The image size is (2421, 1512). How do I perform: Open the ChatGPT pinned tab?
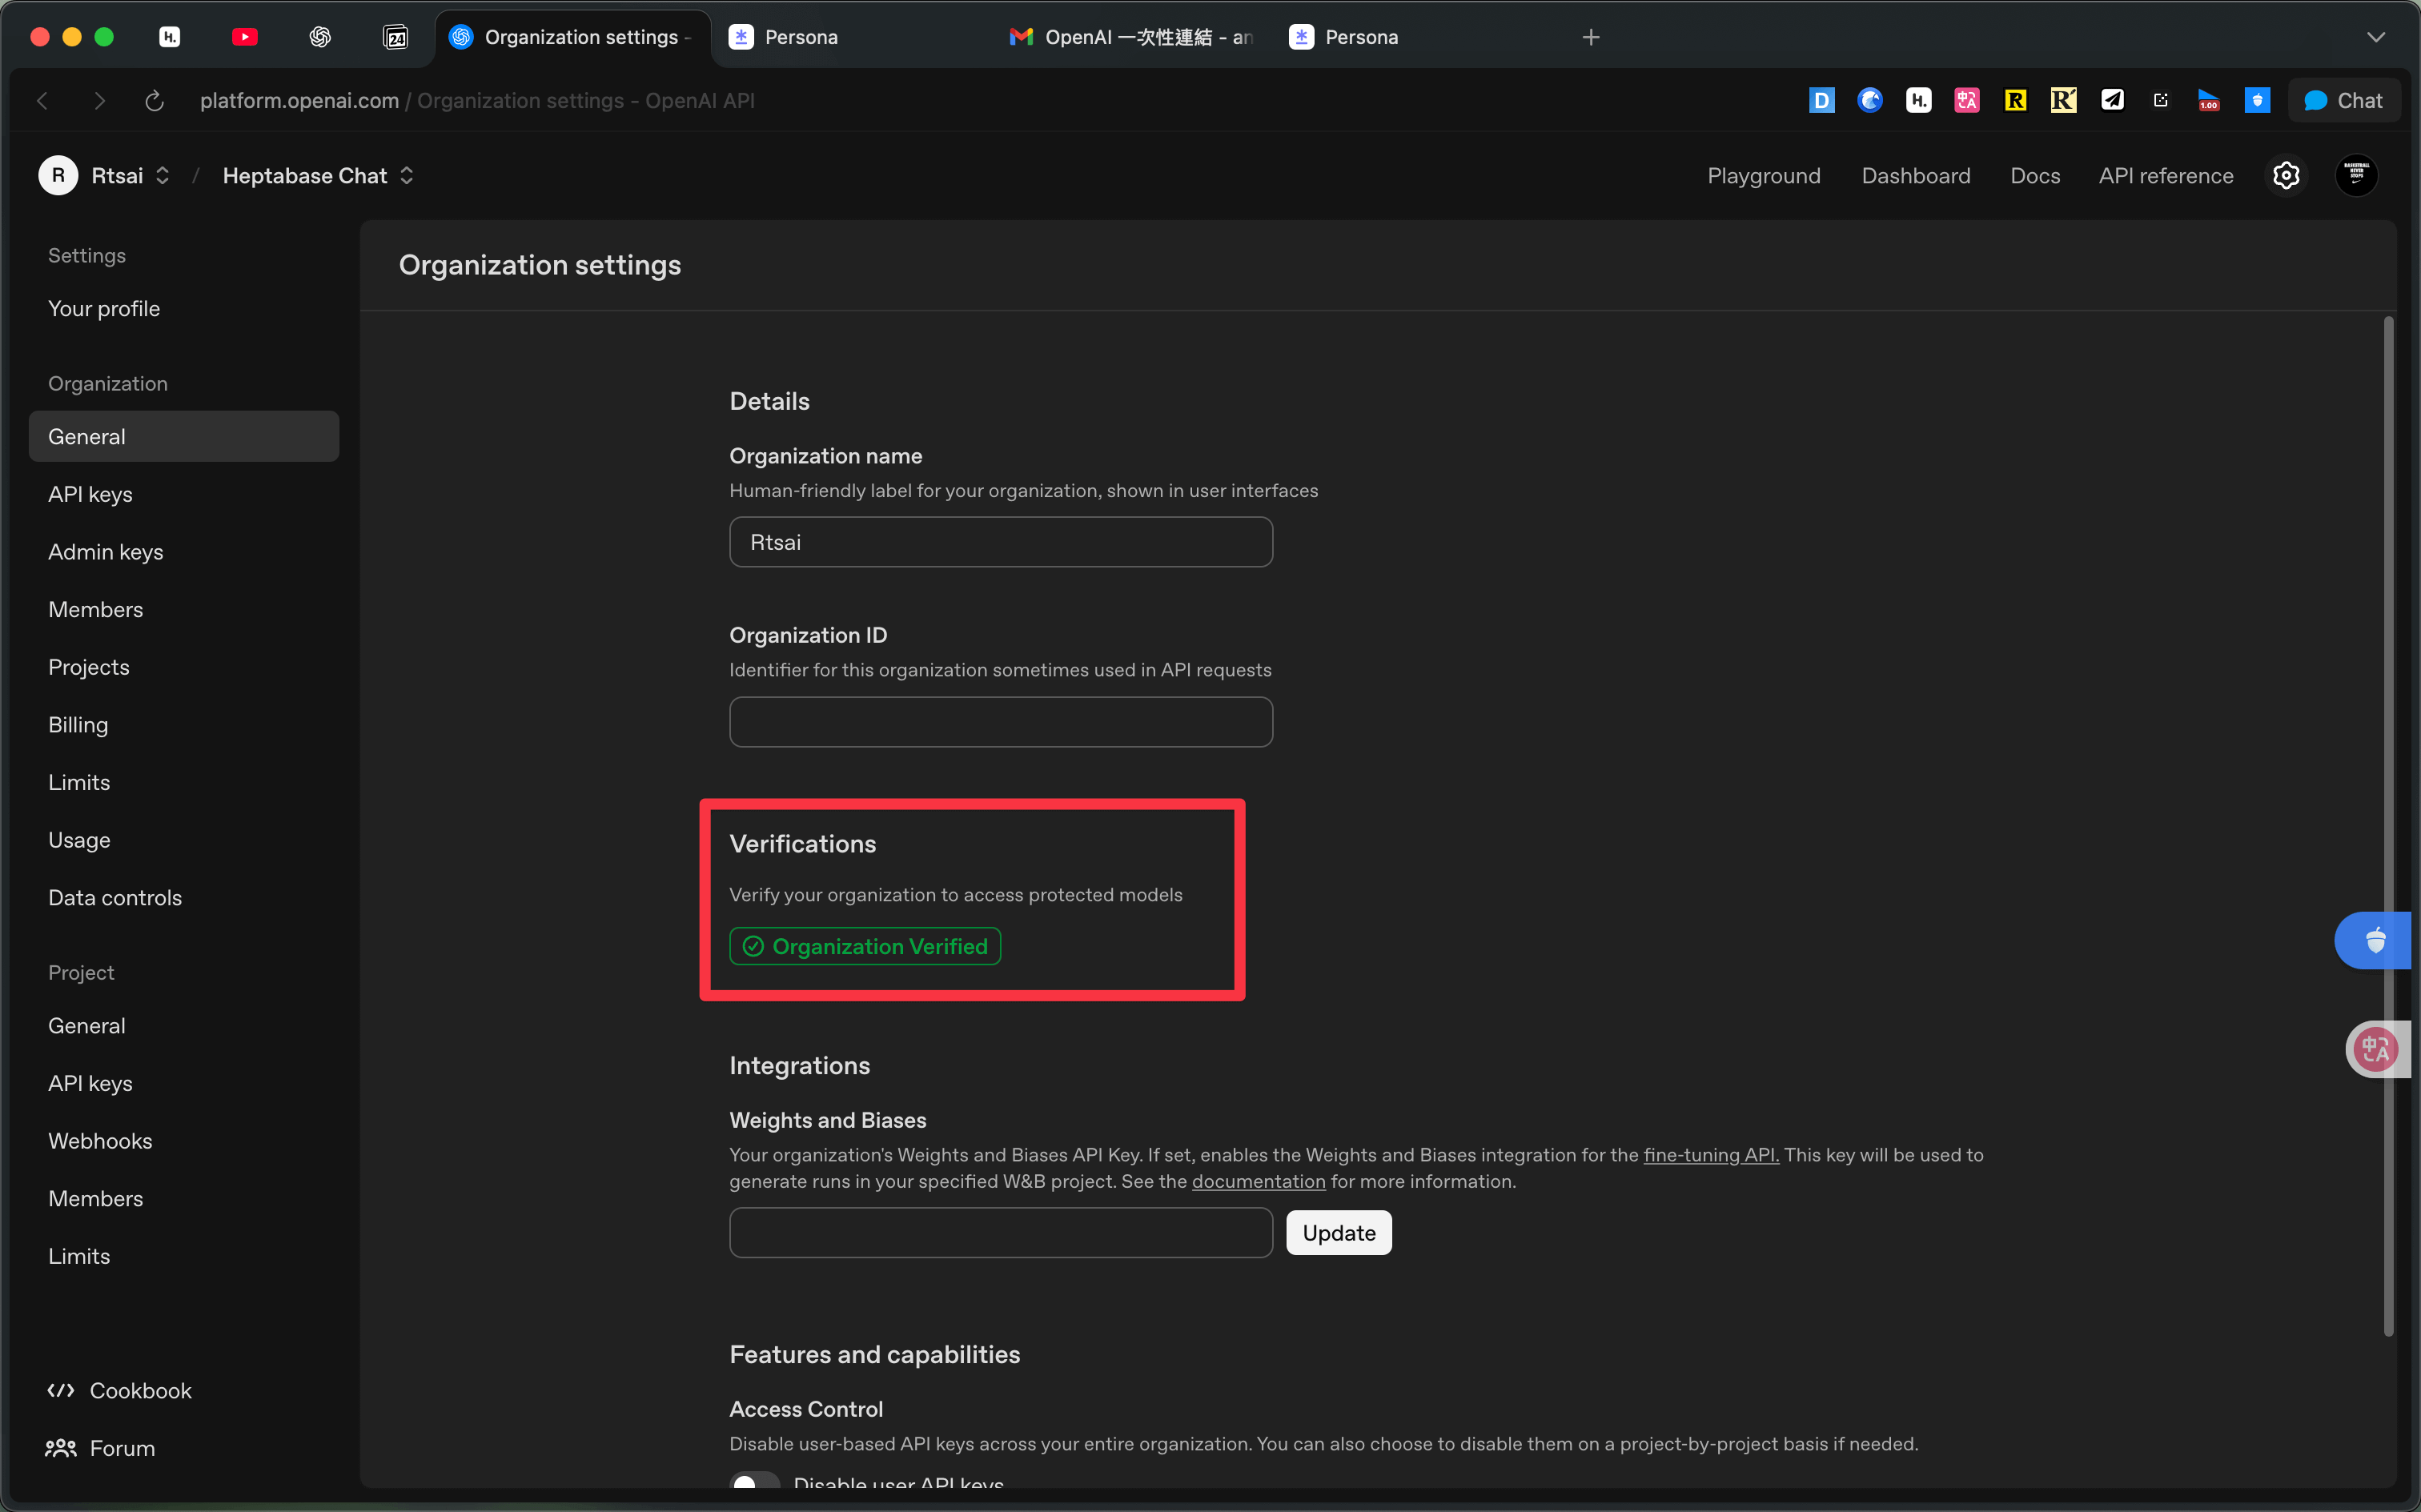[320, 37]
